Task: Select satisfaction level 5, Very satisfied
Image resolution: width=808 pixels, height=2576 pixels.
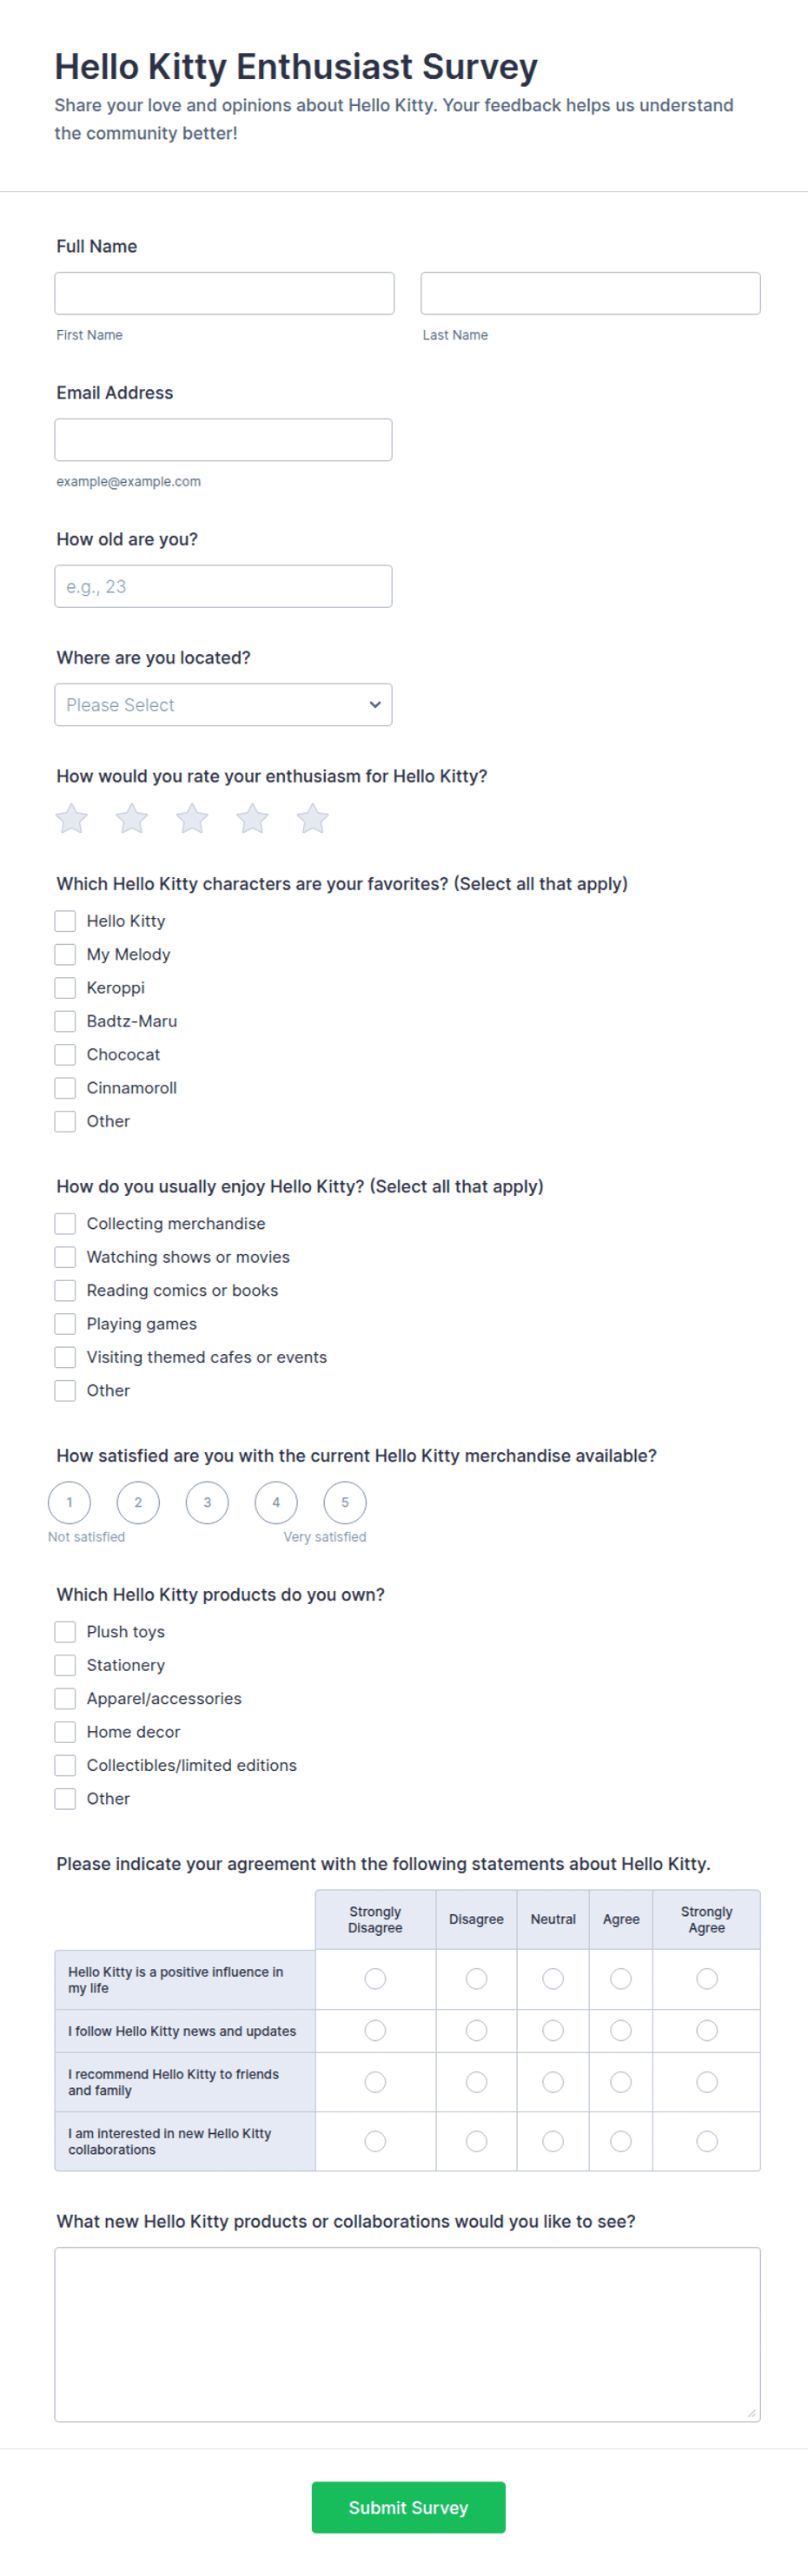Action: (344, 1502)
